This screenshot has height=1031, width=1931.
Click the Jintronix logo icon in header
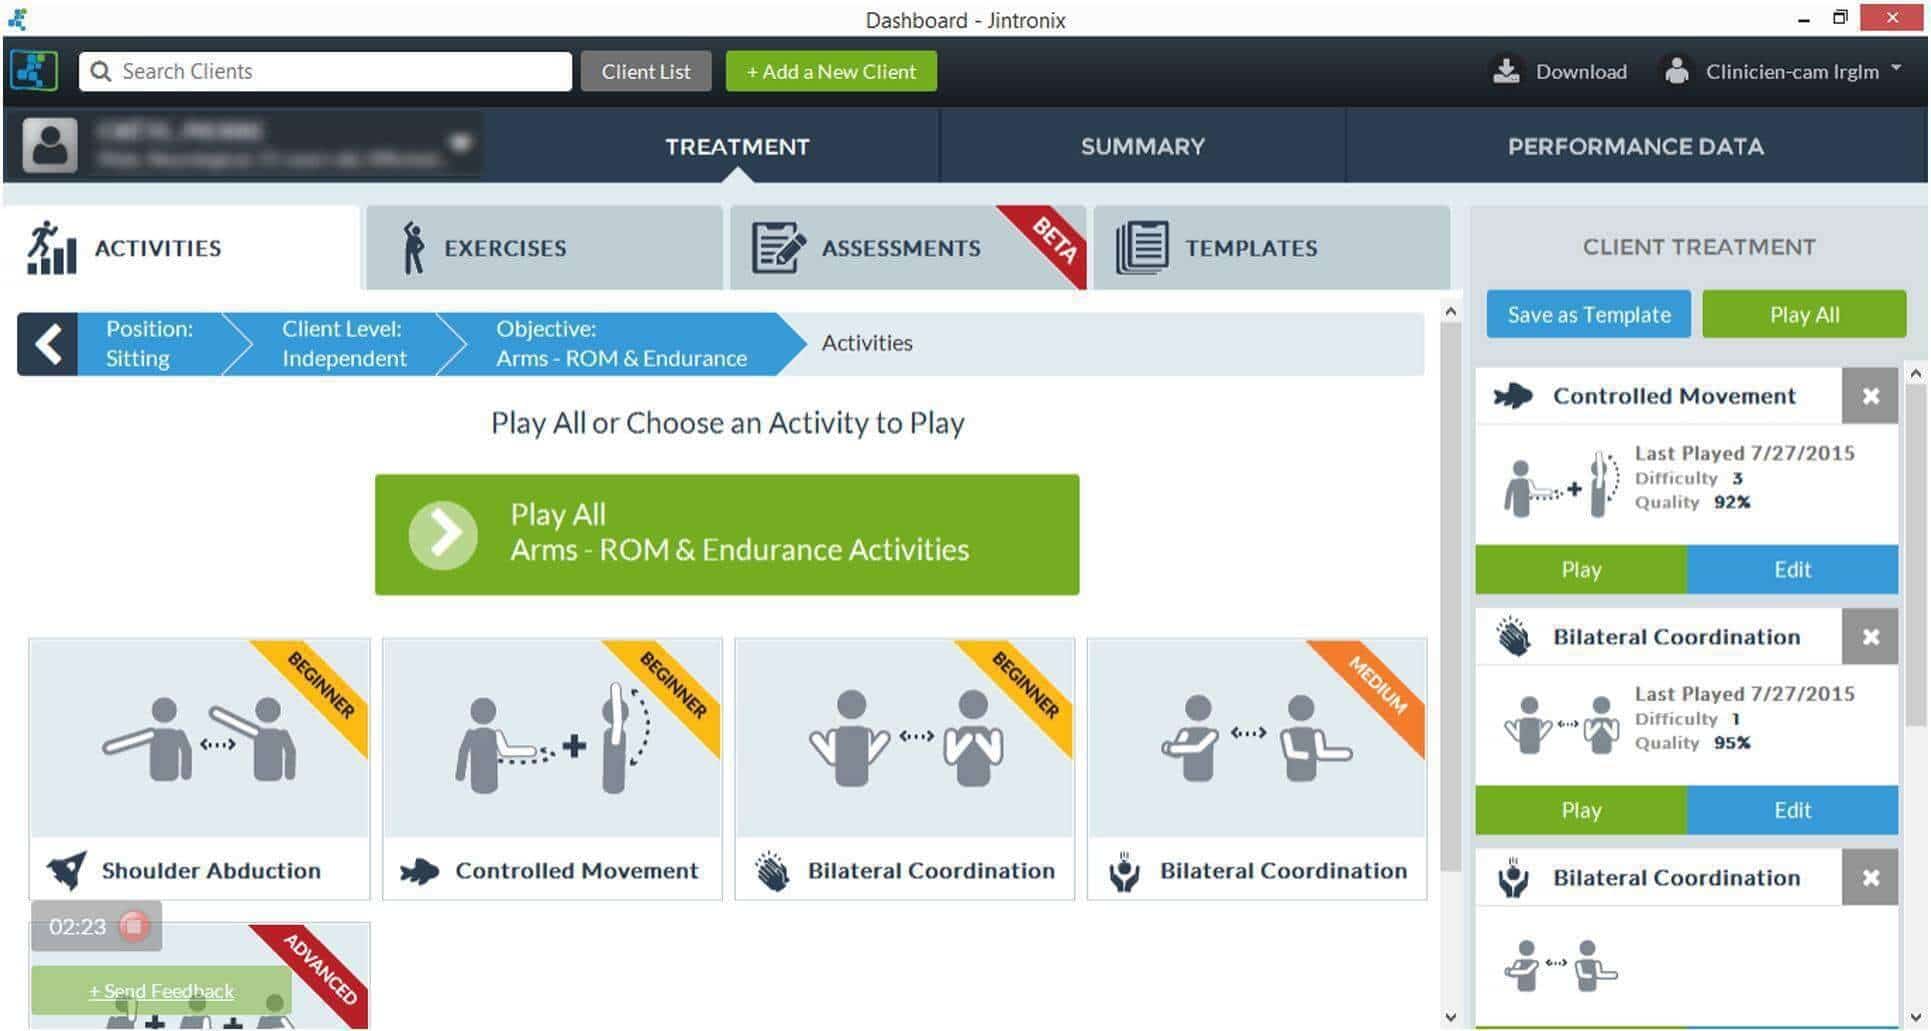(x=33, y=71)
